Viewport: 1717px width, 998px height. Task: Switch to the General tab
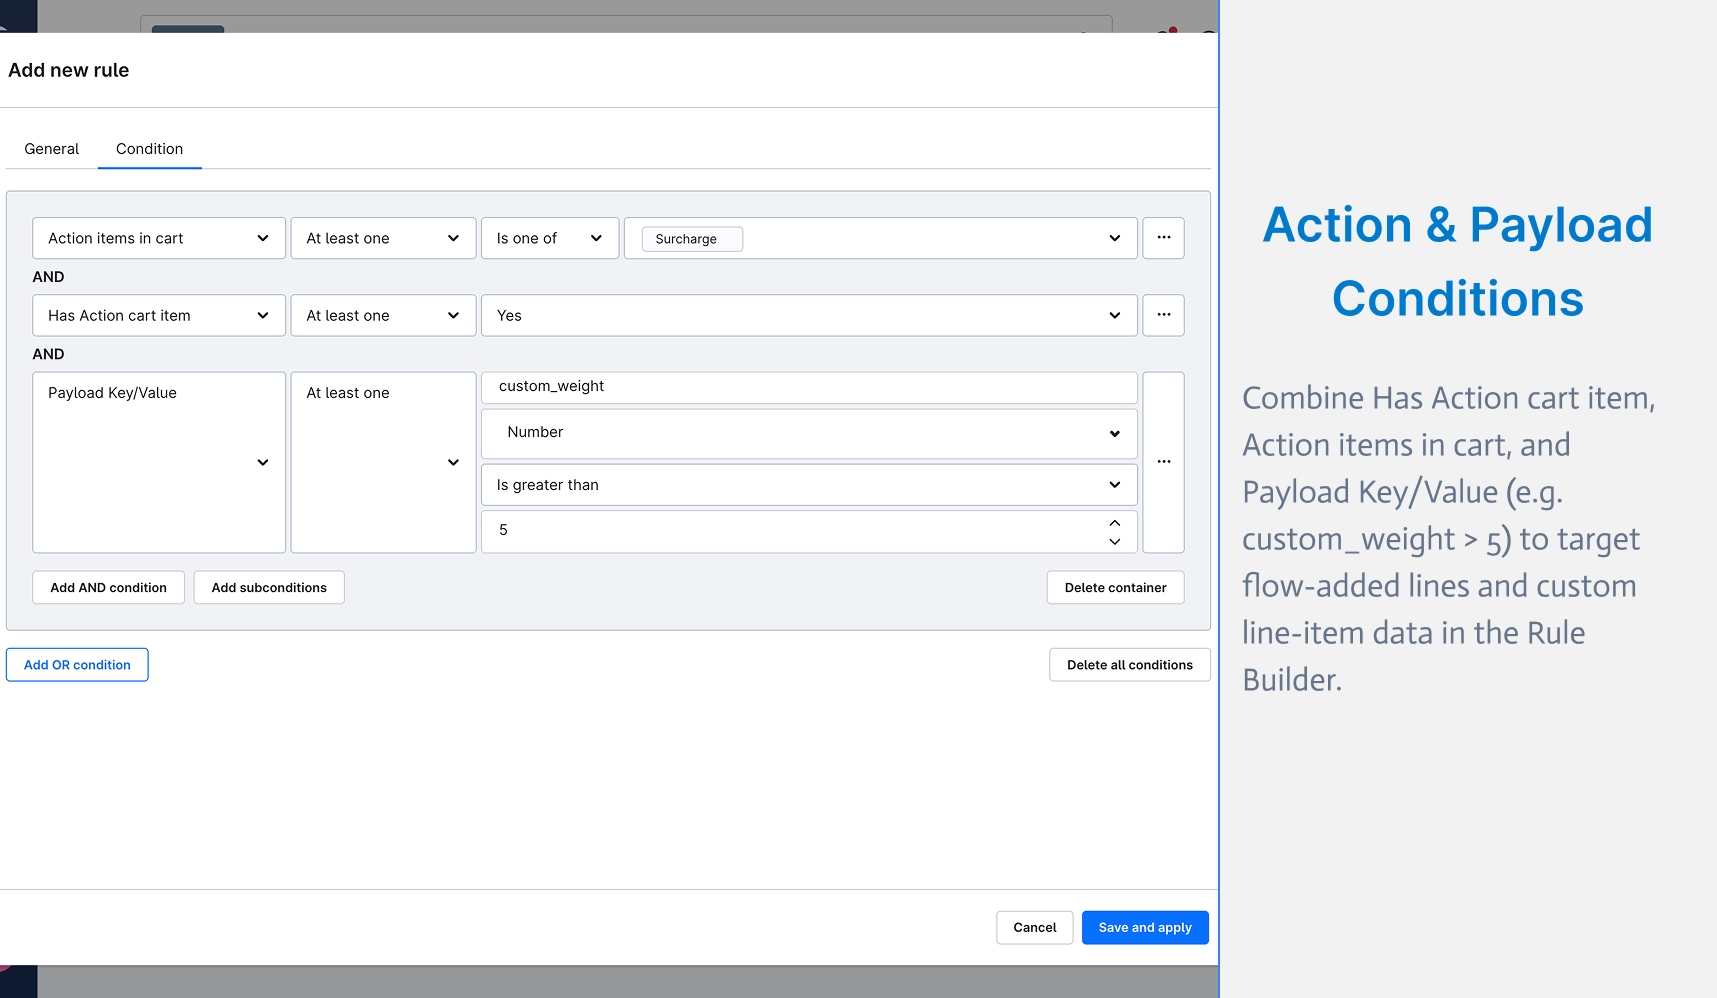(51, 149)
